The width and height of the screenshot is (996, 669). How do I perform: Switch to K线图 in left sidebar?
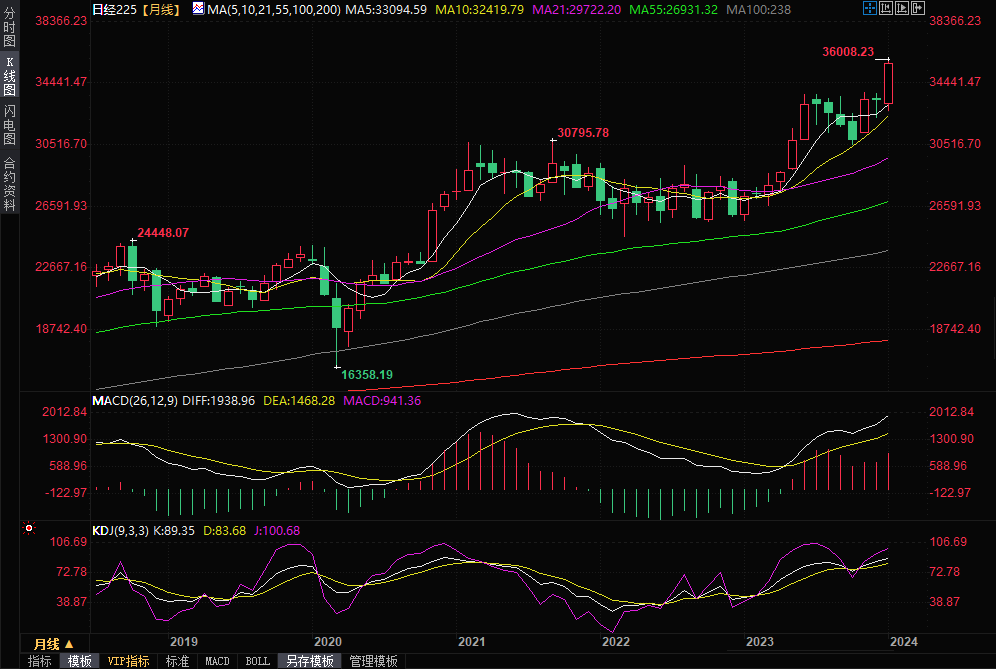click(9, 75)
